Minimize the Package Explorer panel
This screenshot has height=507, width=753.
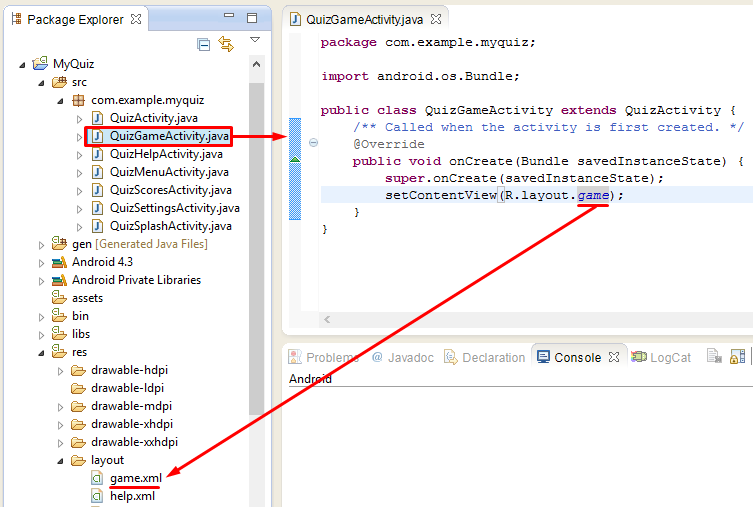click(x=229, y=16)
